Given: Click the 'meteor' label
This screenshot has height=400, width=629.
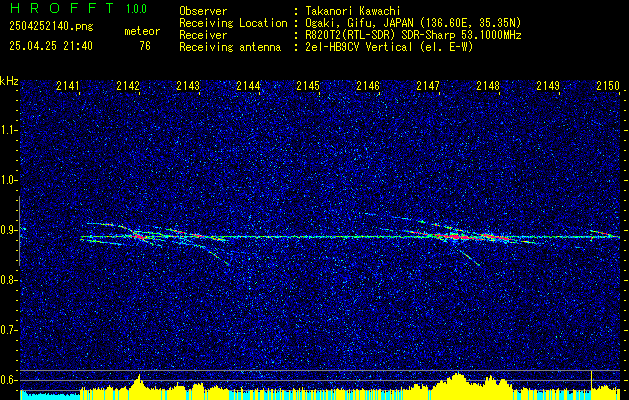Looking at the screenshot, I should [142, 31].
